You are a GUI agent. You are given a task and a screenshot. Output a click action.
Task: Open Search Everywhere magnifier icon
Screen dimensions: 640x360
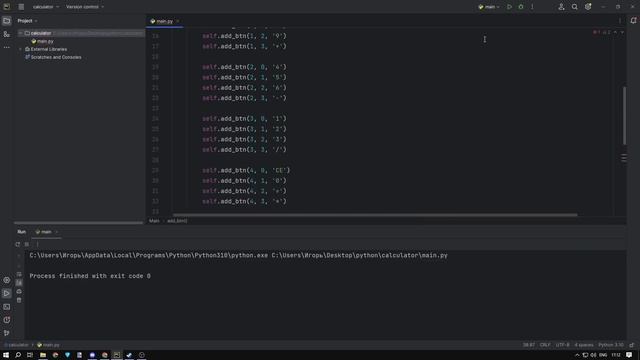(x=575, y=7)
